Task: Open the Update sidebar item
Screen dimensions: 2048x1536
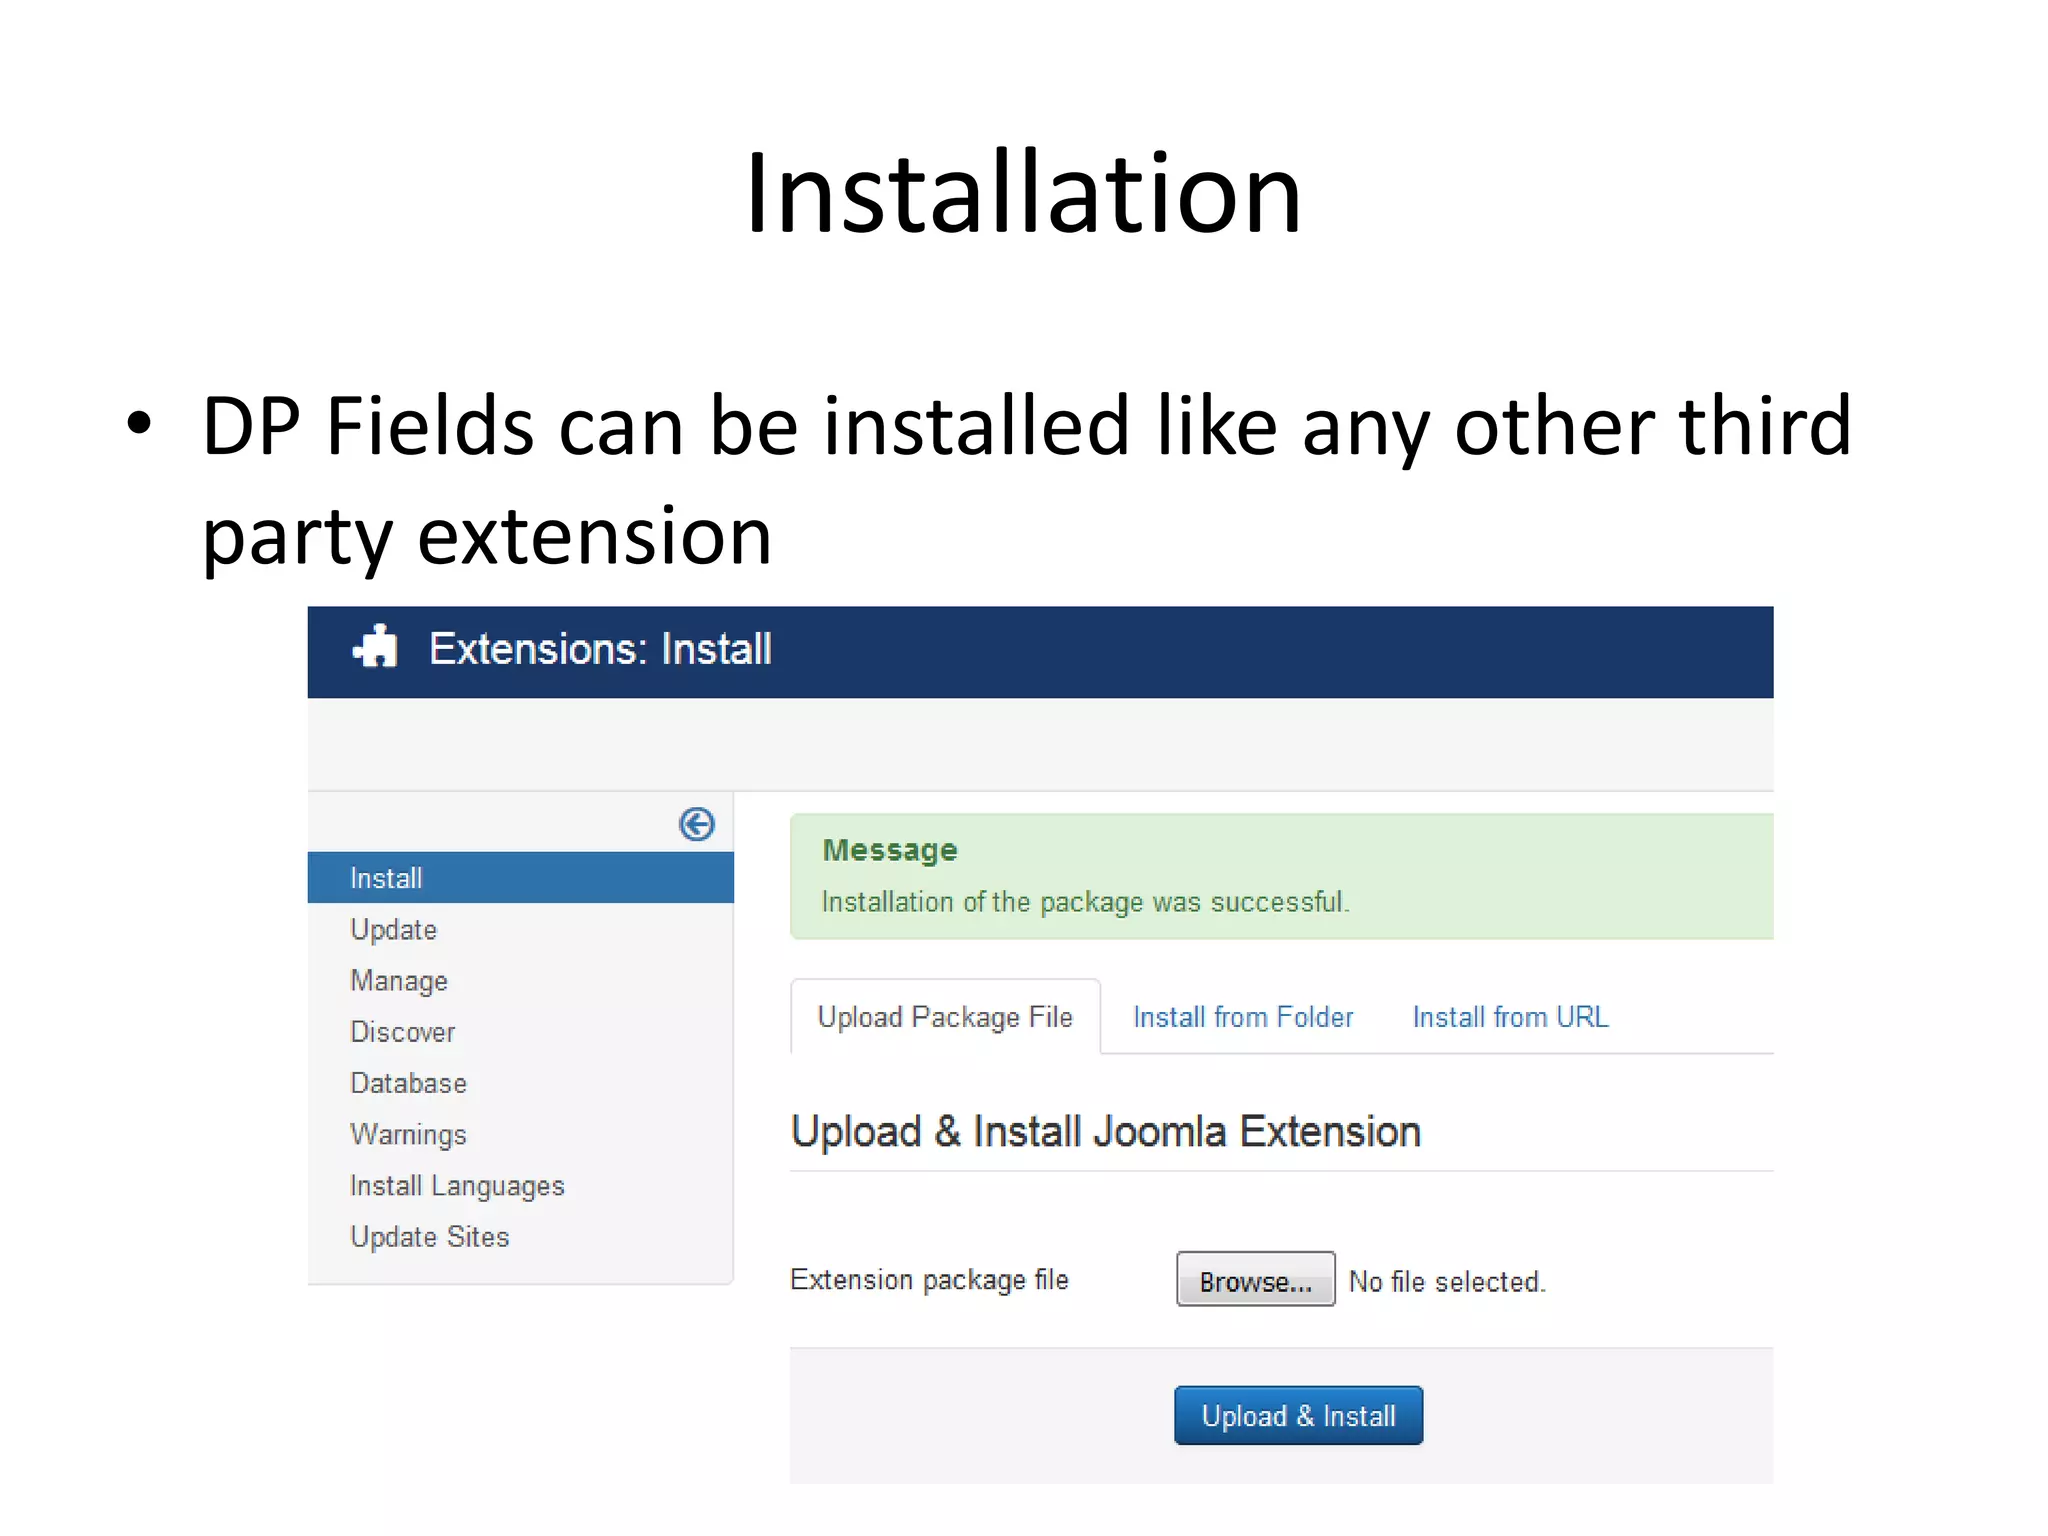Action: click(393, 929)
